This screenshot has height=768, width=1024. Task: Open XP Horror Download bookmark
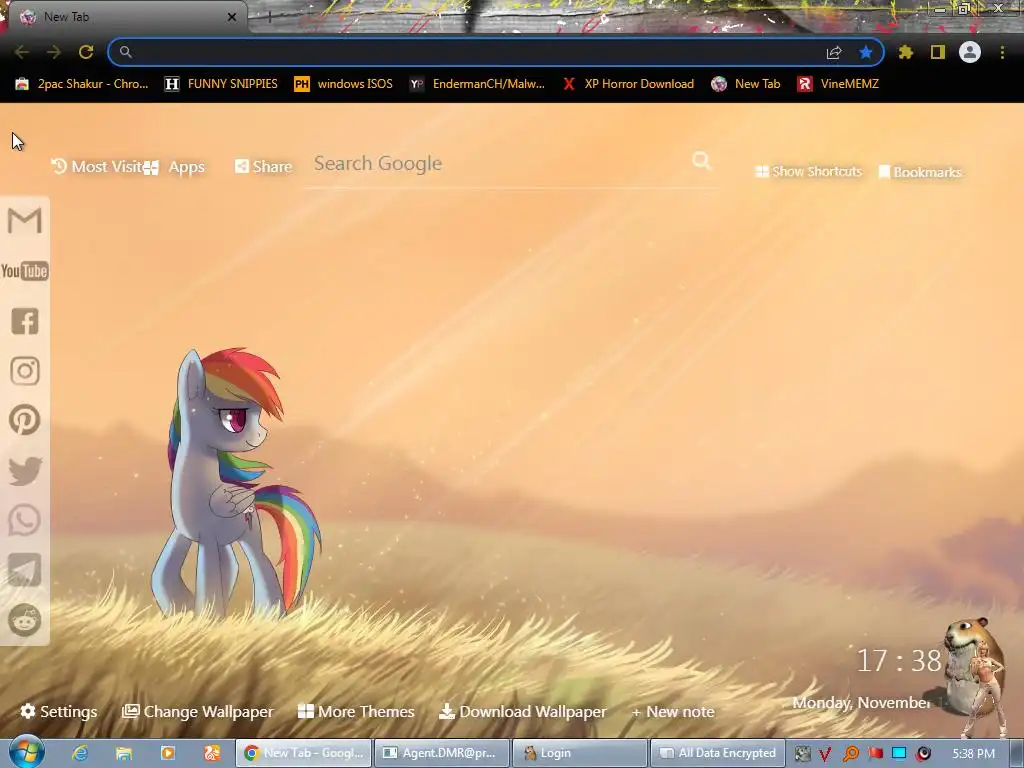click(x=628, y=84)
